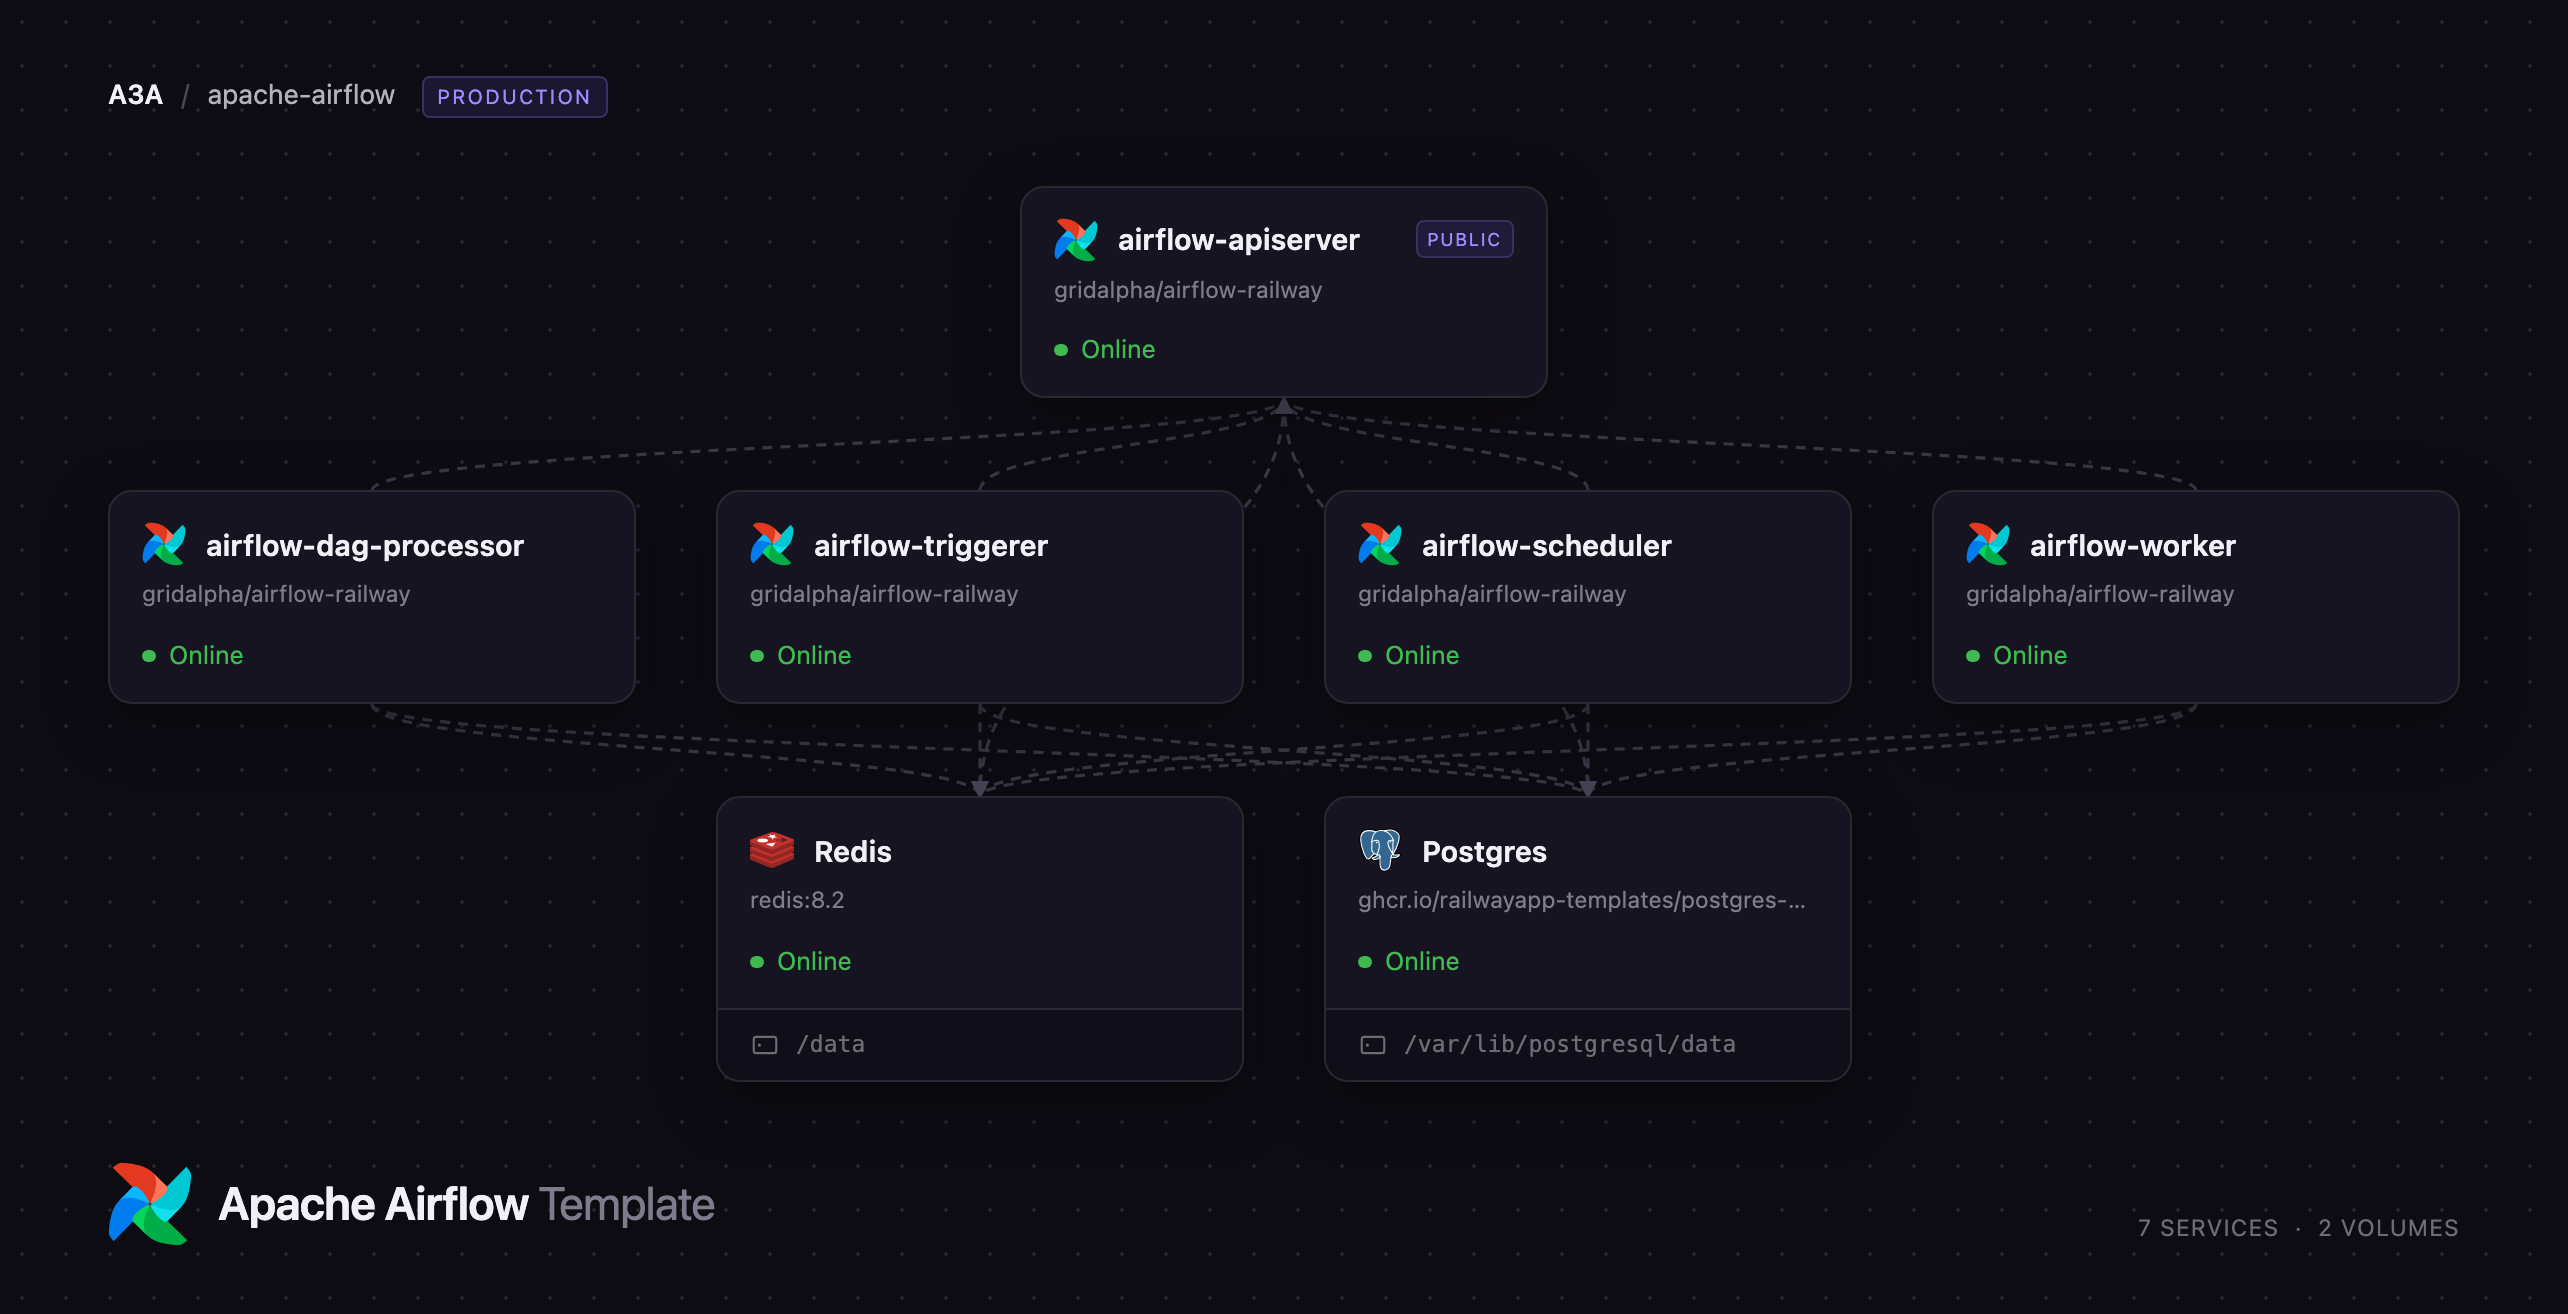
Task: Click the green status dot on airflow-apiserver
Action: click(1061, 350)
